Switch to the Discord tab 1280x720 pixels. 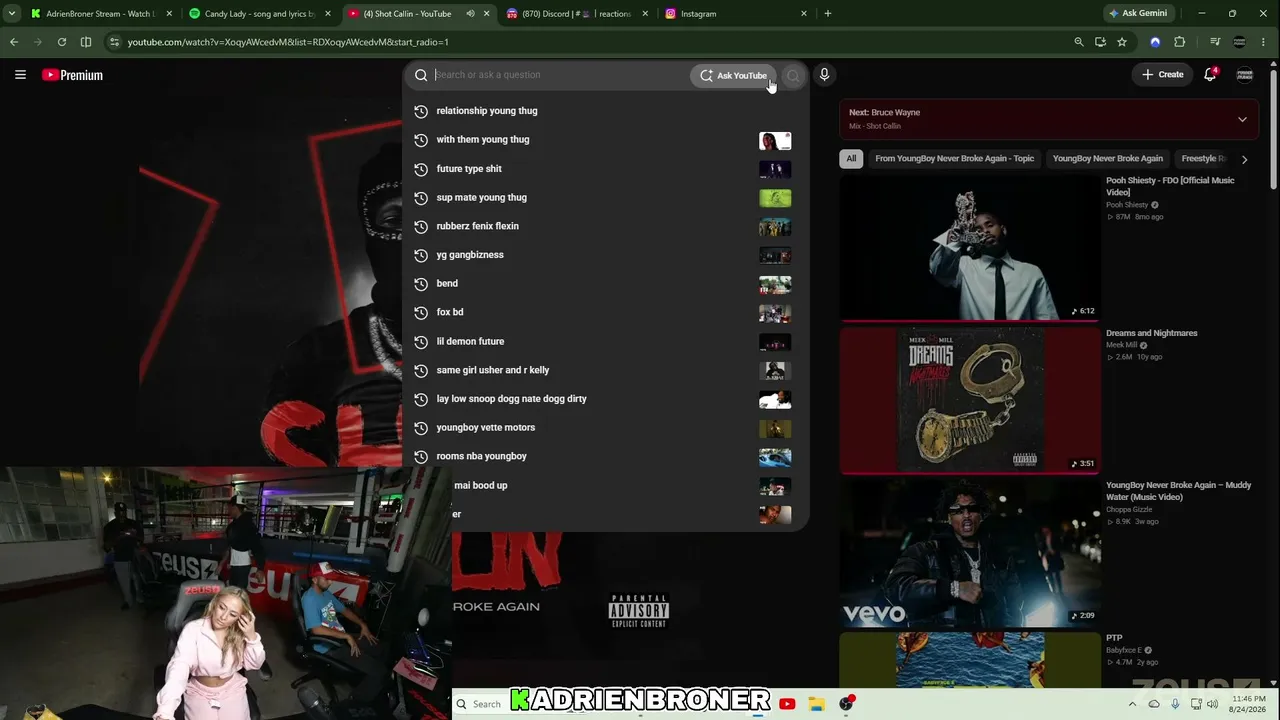577,14
